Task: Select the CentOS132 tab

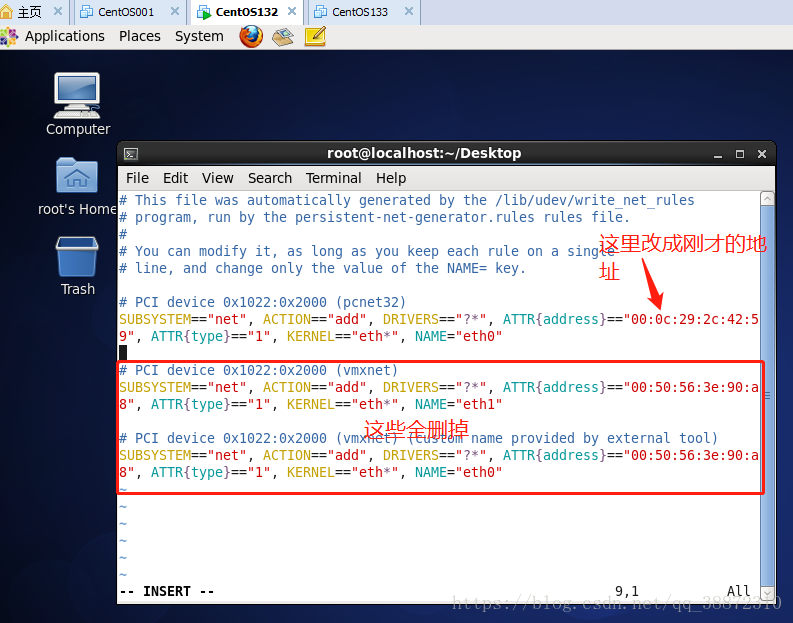Action: click(247, 12)
